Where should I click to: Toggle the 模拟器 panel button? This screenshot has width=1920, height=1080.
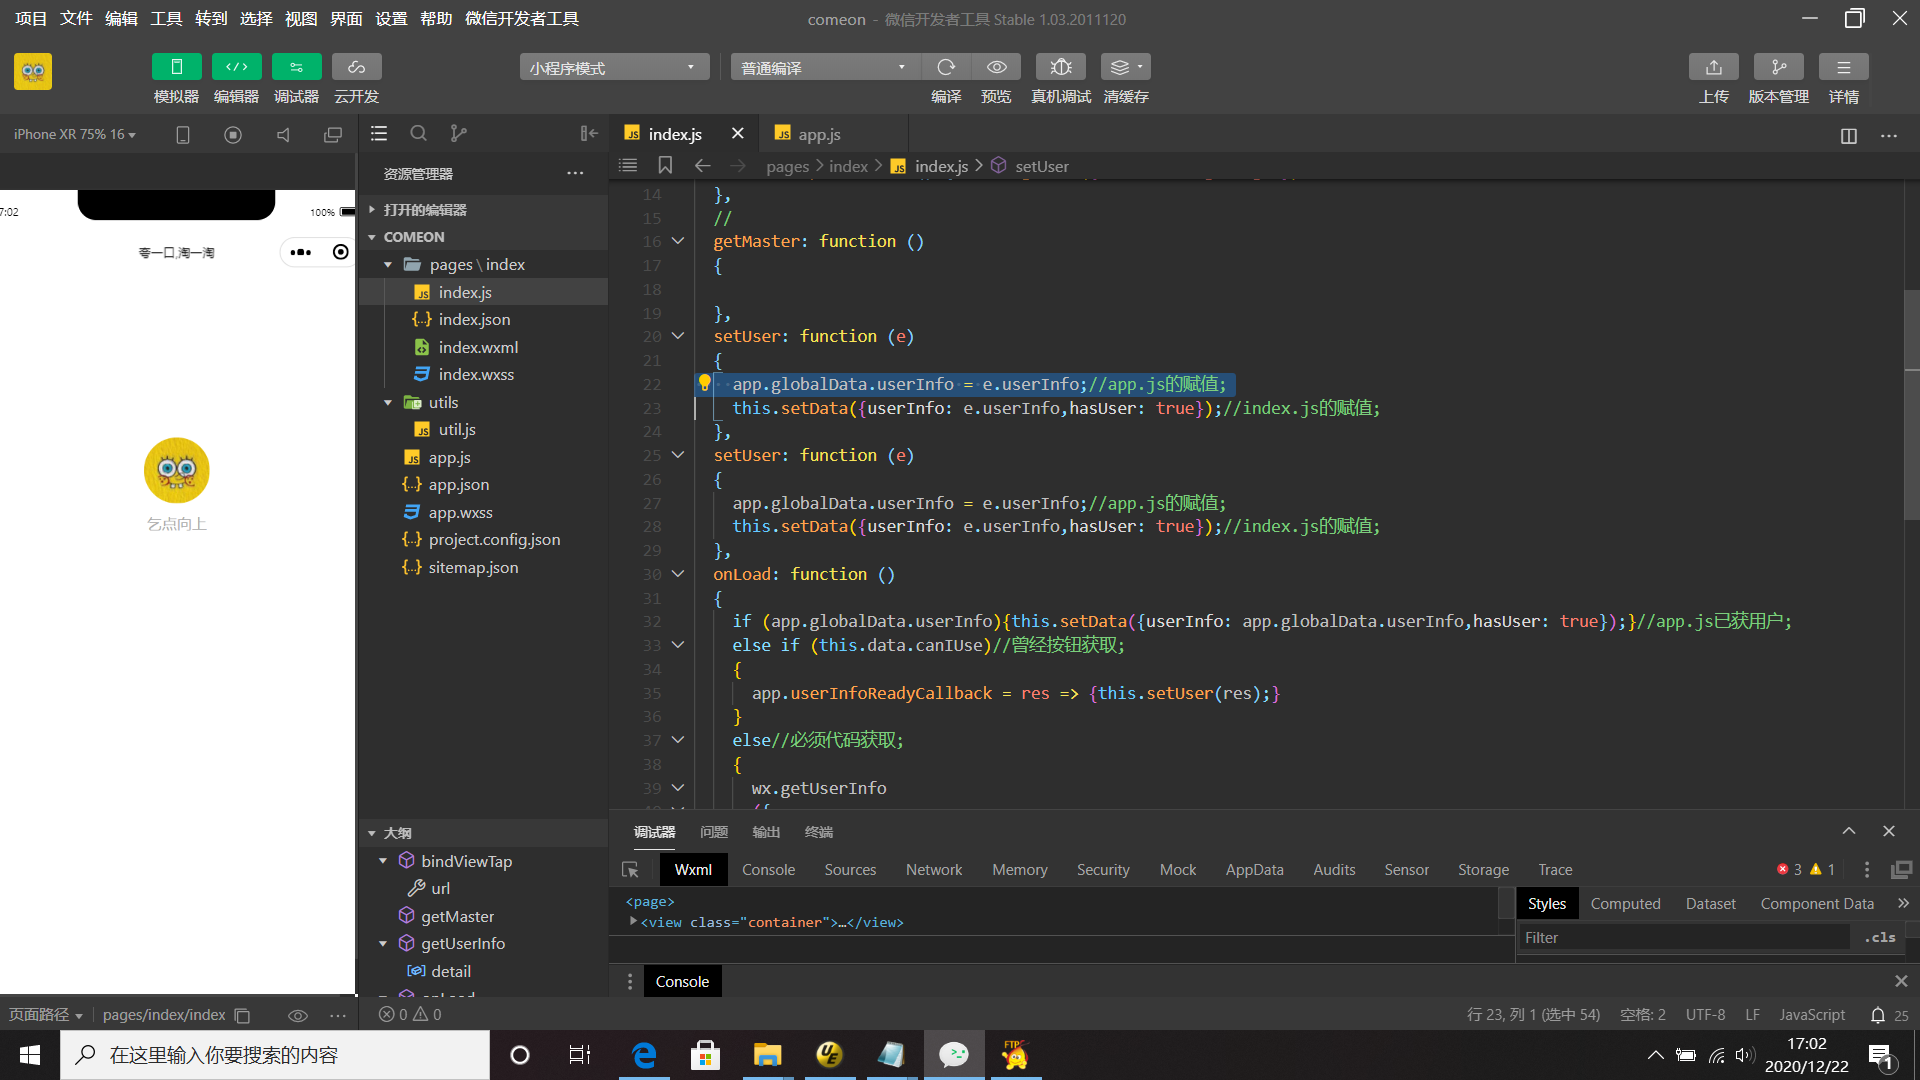click(176, 67)
